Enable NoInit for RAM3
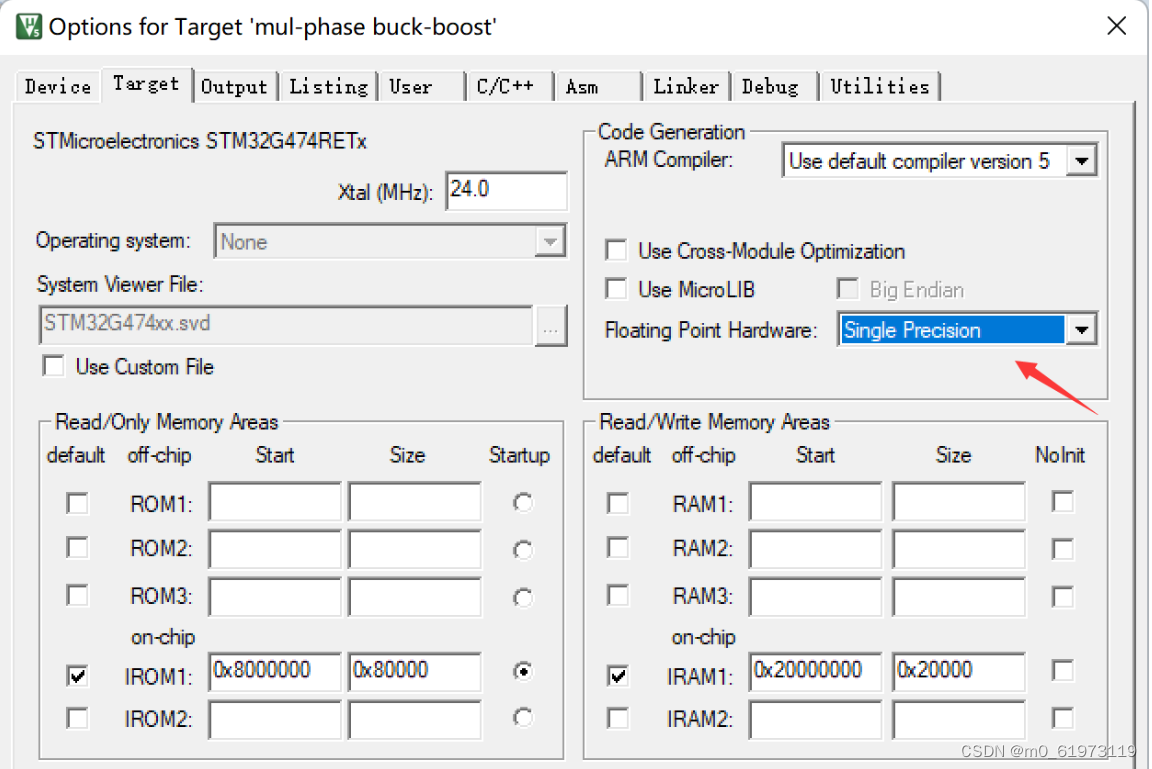 (1062, 596)
